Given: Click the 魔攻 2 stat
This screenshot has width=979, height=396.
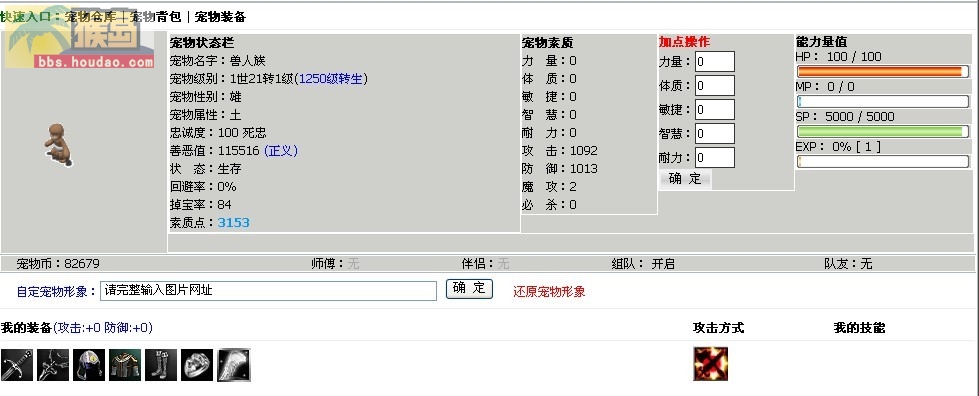Looking at the screenshot, I should [549, 186].
